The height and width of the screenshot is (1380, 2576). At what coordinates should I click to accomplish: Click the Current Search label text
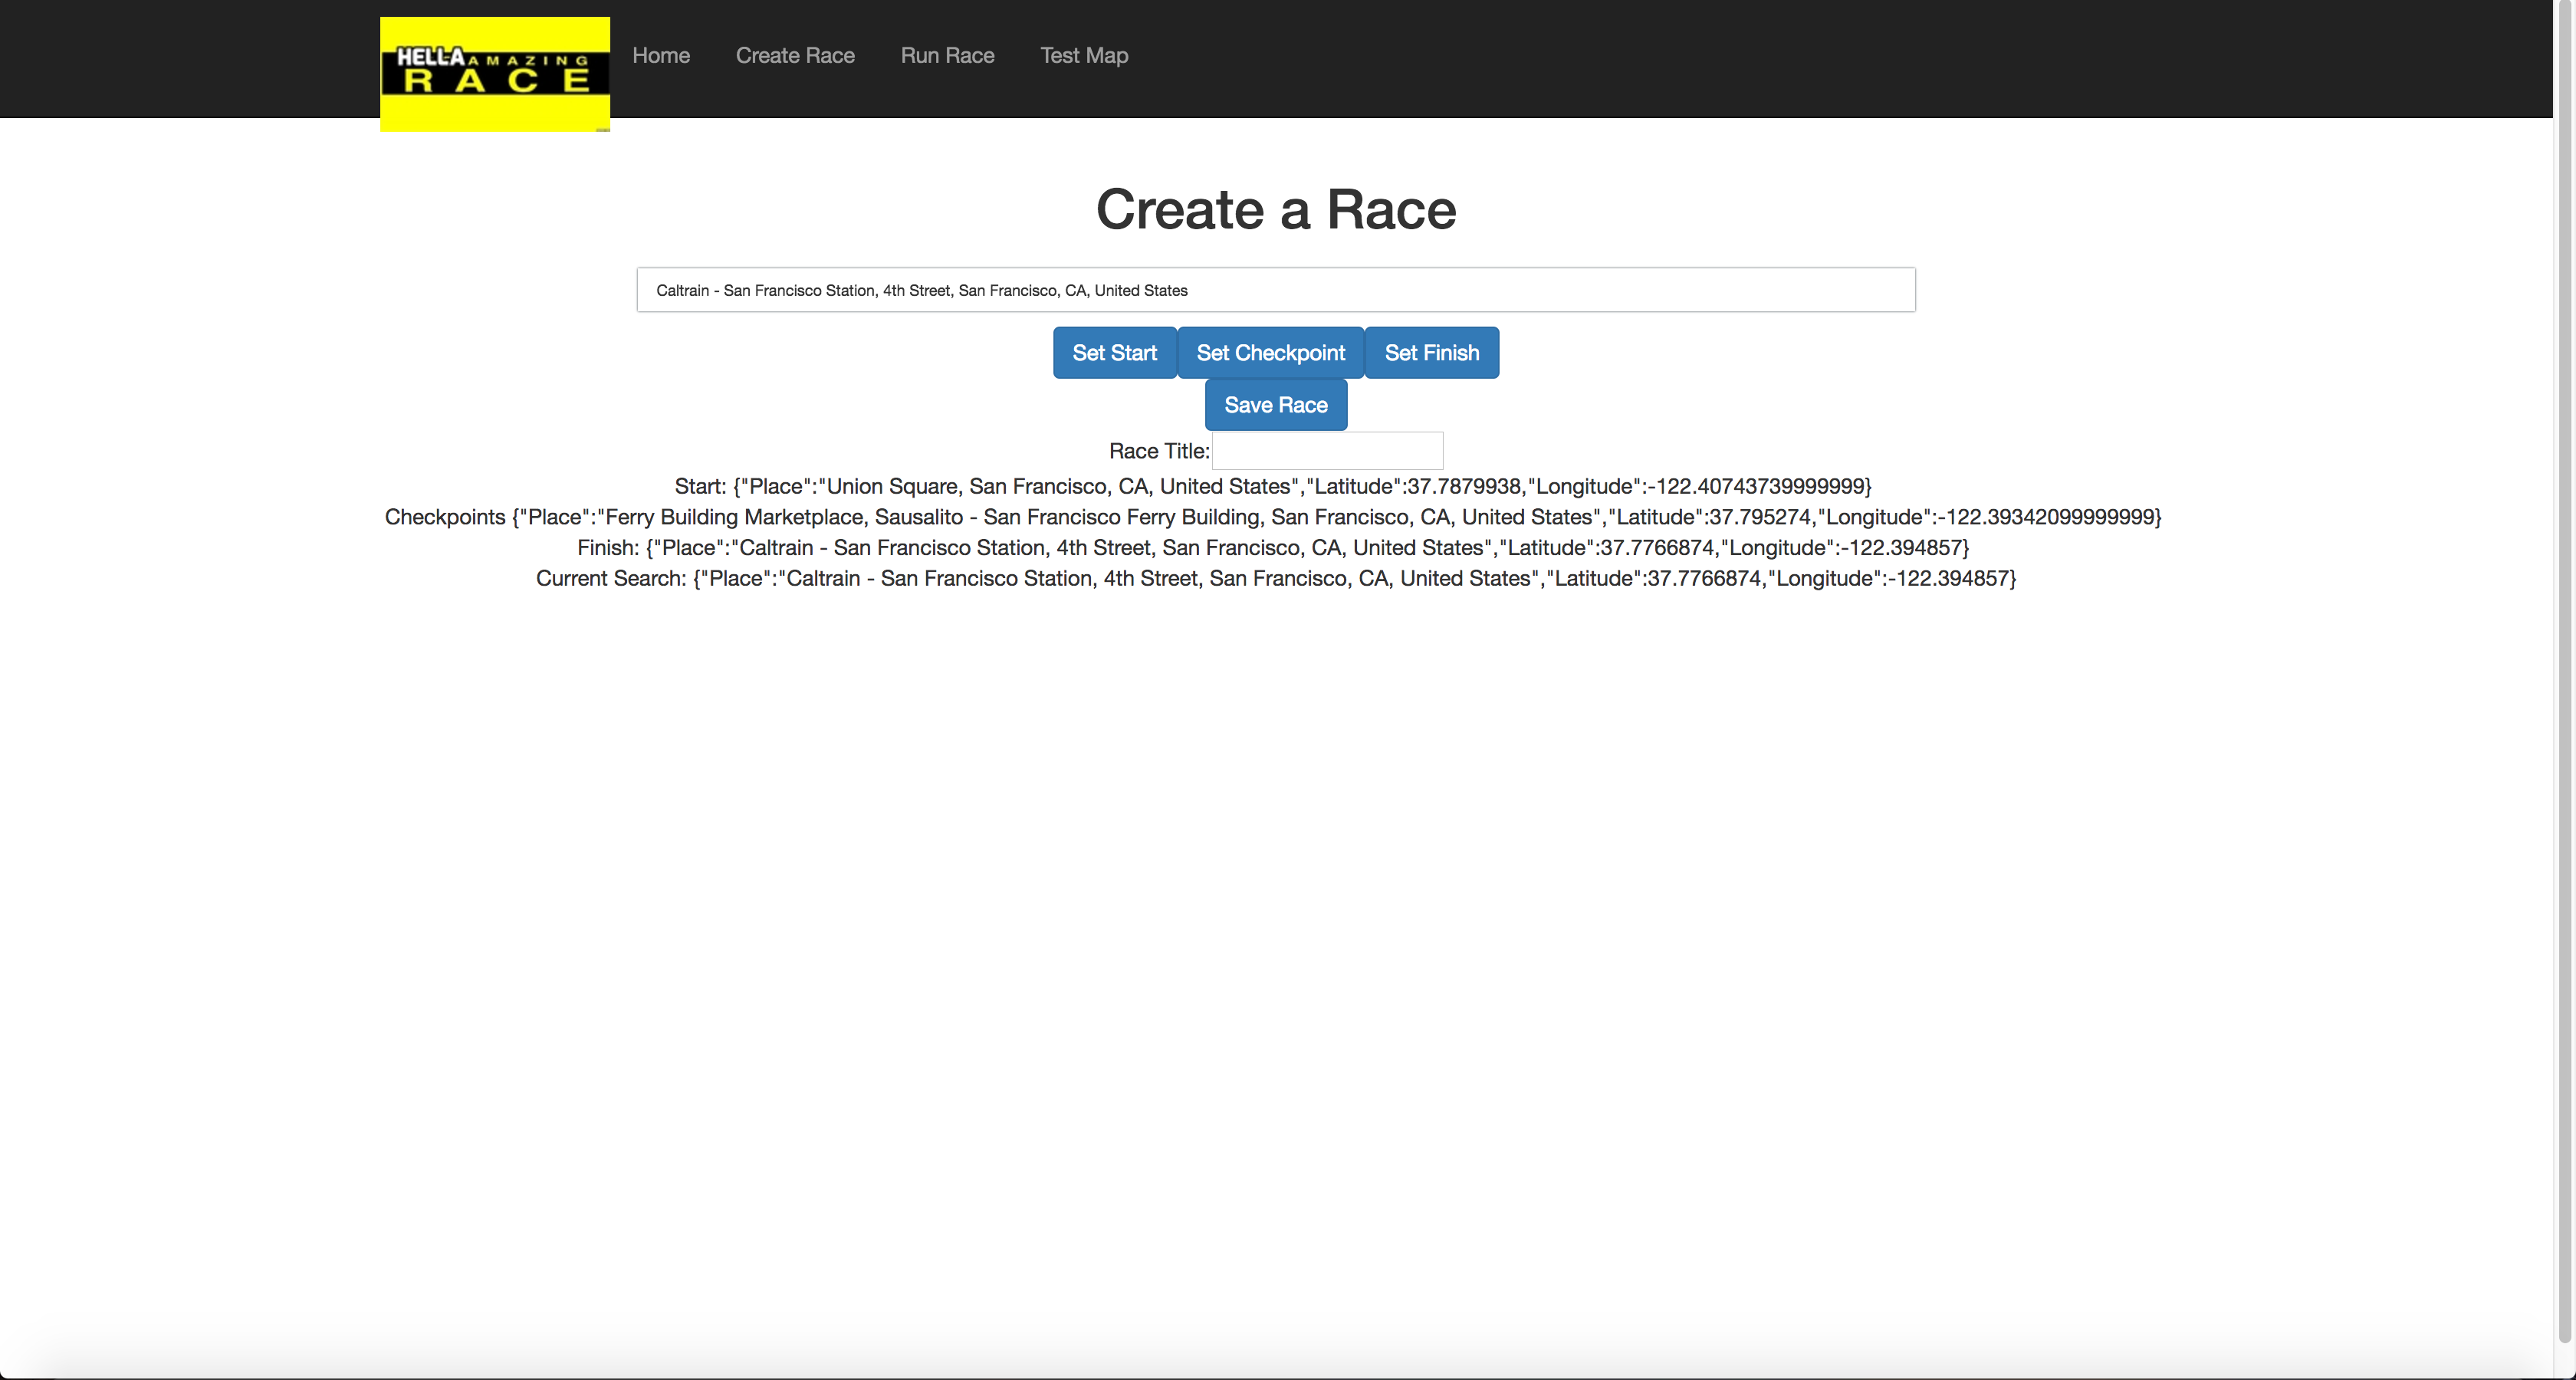[610, 579]
